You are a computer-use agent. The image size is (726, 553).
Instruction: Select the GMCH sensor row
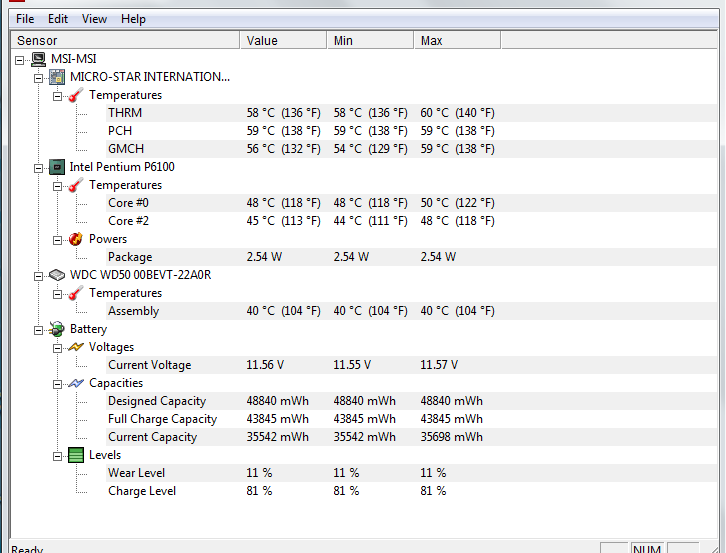click(411, 149)
